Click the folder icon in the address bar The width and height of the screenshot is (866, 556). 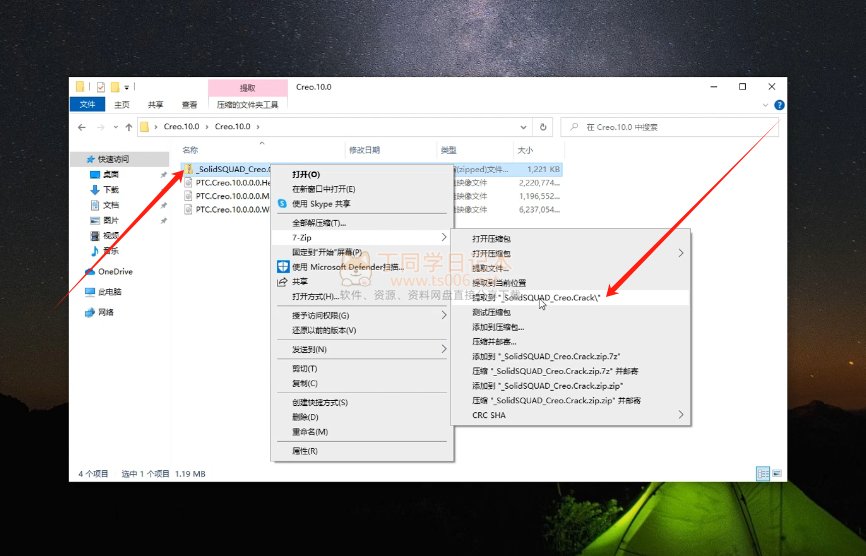[x=145, y=127]
